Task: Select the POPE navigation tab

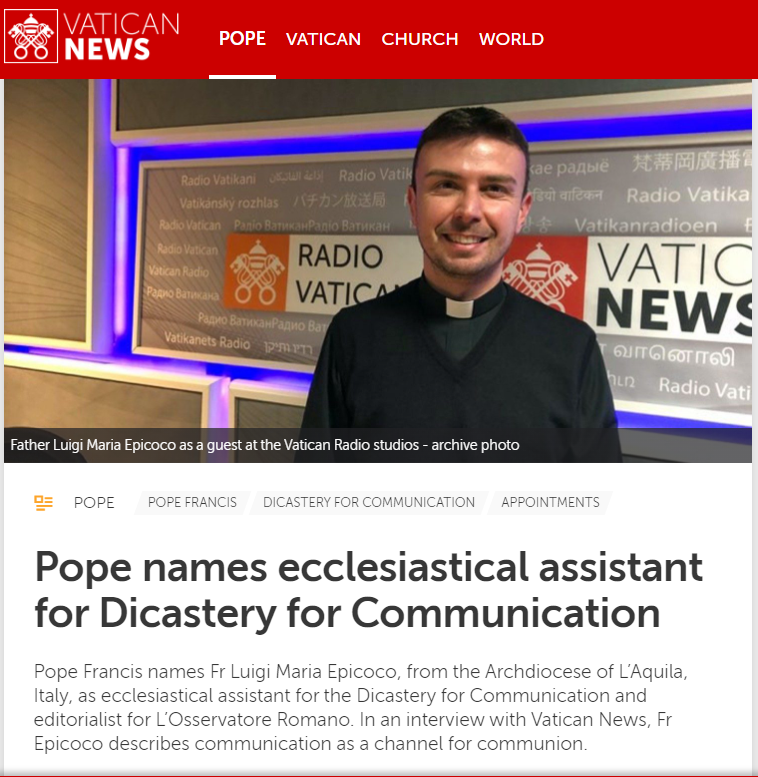Action: pos(242,39)
